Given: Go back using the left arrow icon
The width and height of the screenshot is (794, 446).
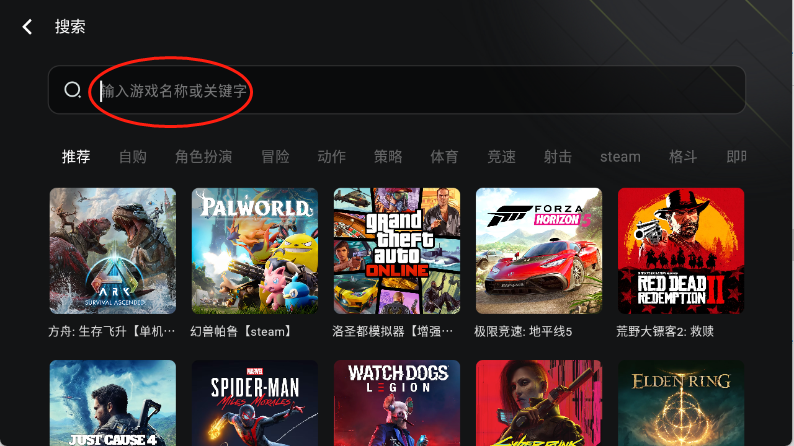Looking at the screenshot, I should (27, 27).
